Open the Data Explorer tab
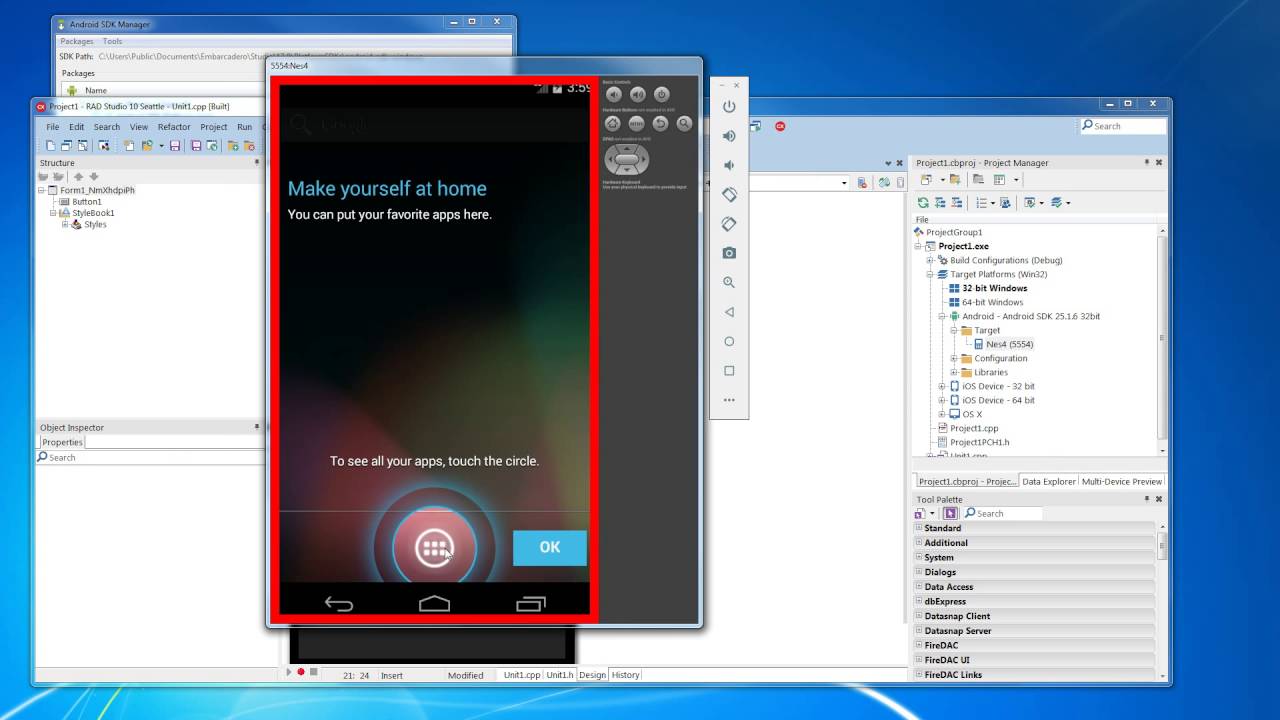1280x720 pixels. click(1047, 481)
